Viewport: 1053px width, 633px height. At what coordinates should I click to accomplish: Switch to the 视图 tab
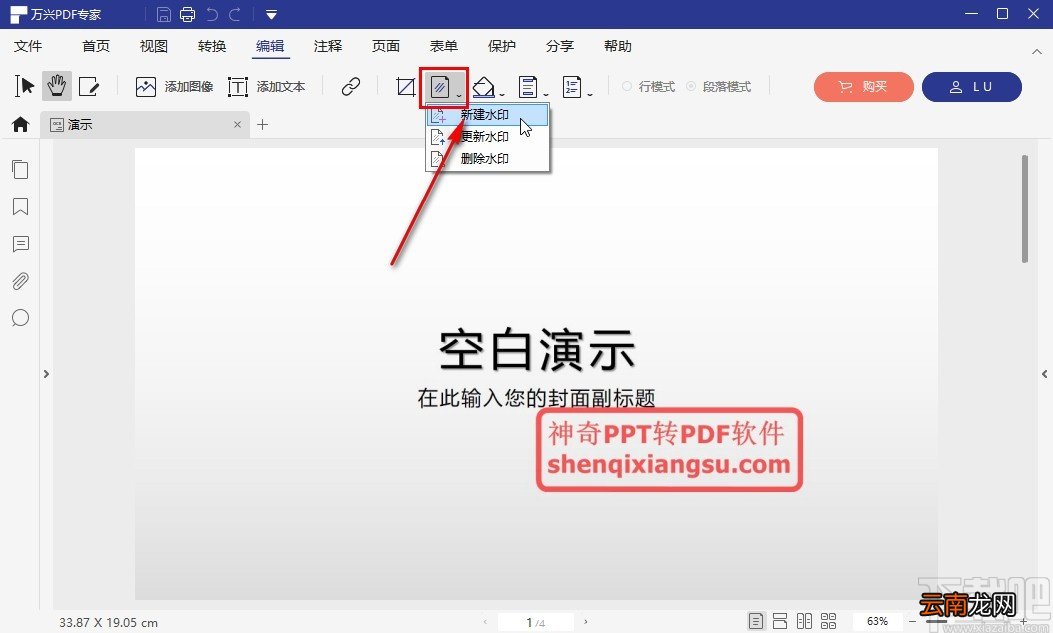[154, 46]
